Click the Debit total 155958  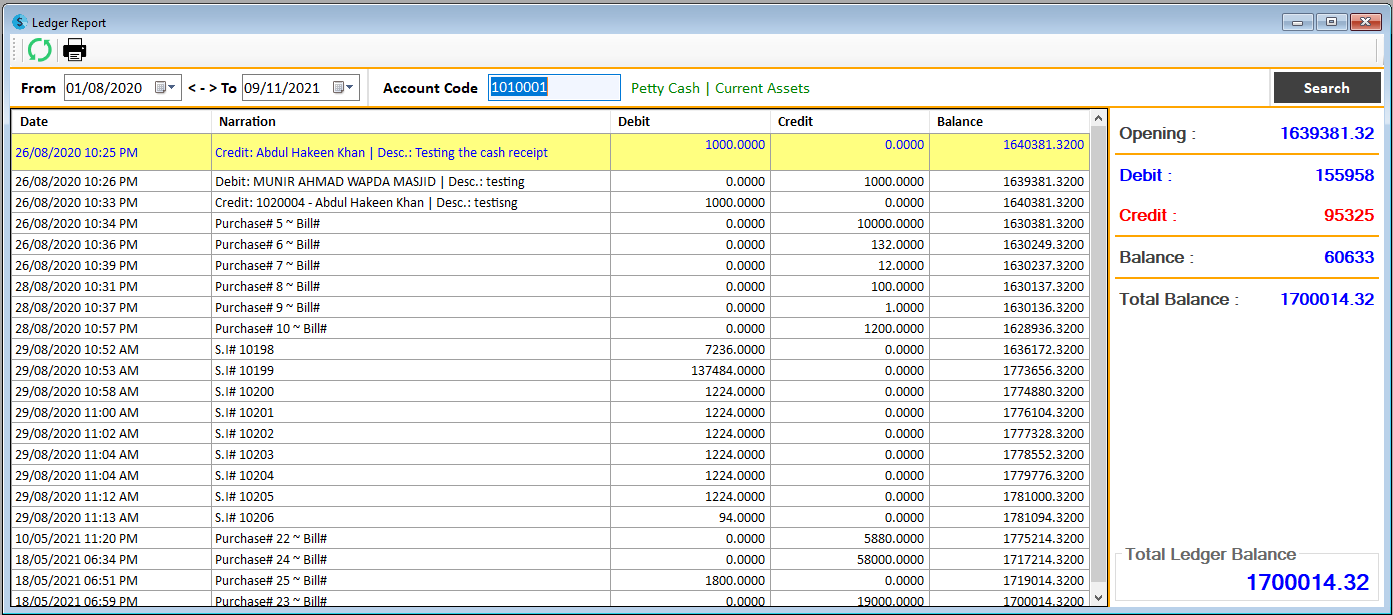(1344, 175)
